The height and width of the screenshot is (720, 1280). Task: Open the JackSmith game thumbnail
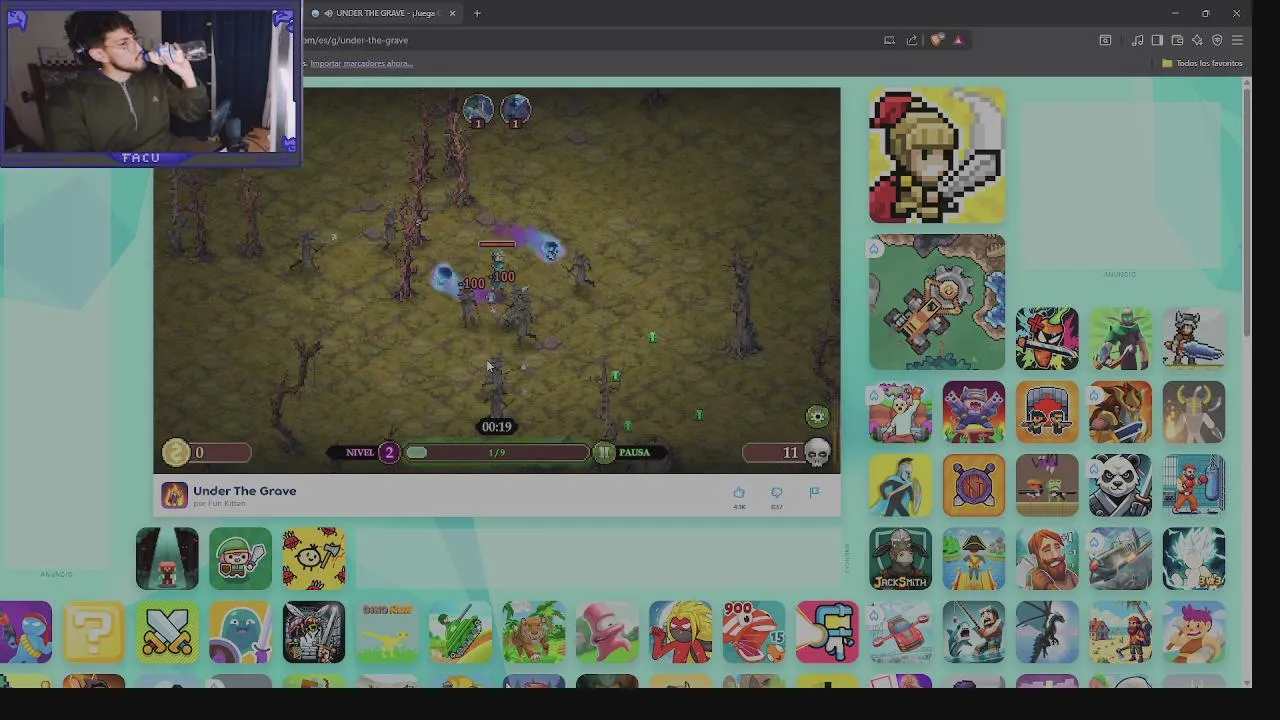click(x=900, y=558)
